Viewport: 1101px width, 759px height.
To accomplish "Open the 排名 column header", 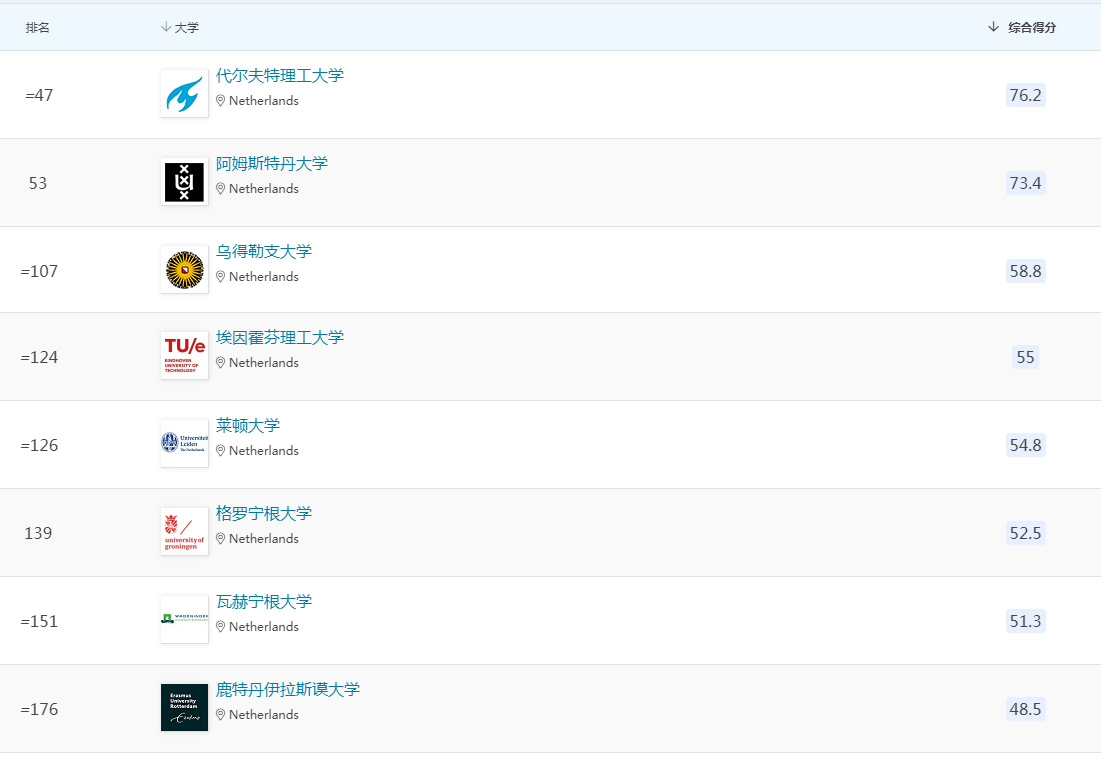I will coord(39,27).
